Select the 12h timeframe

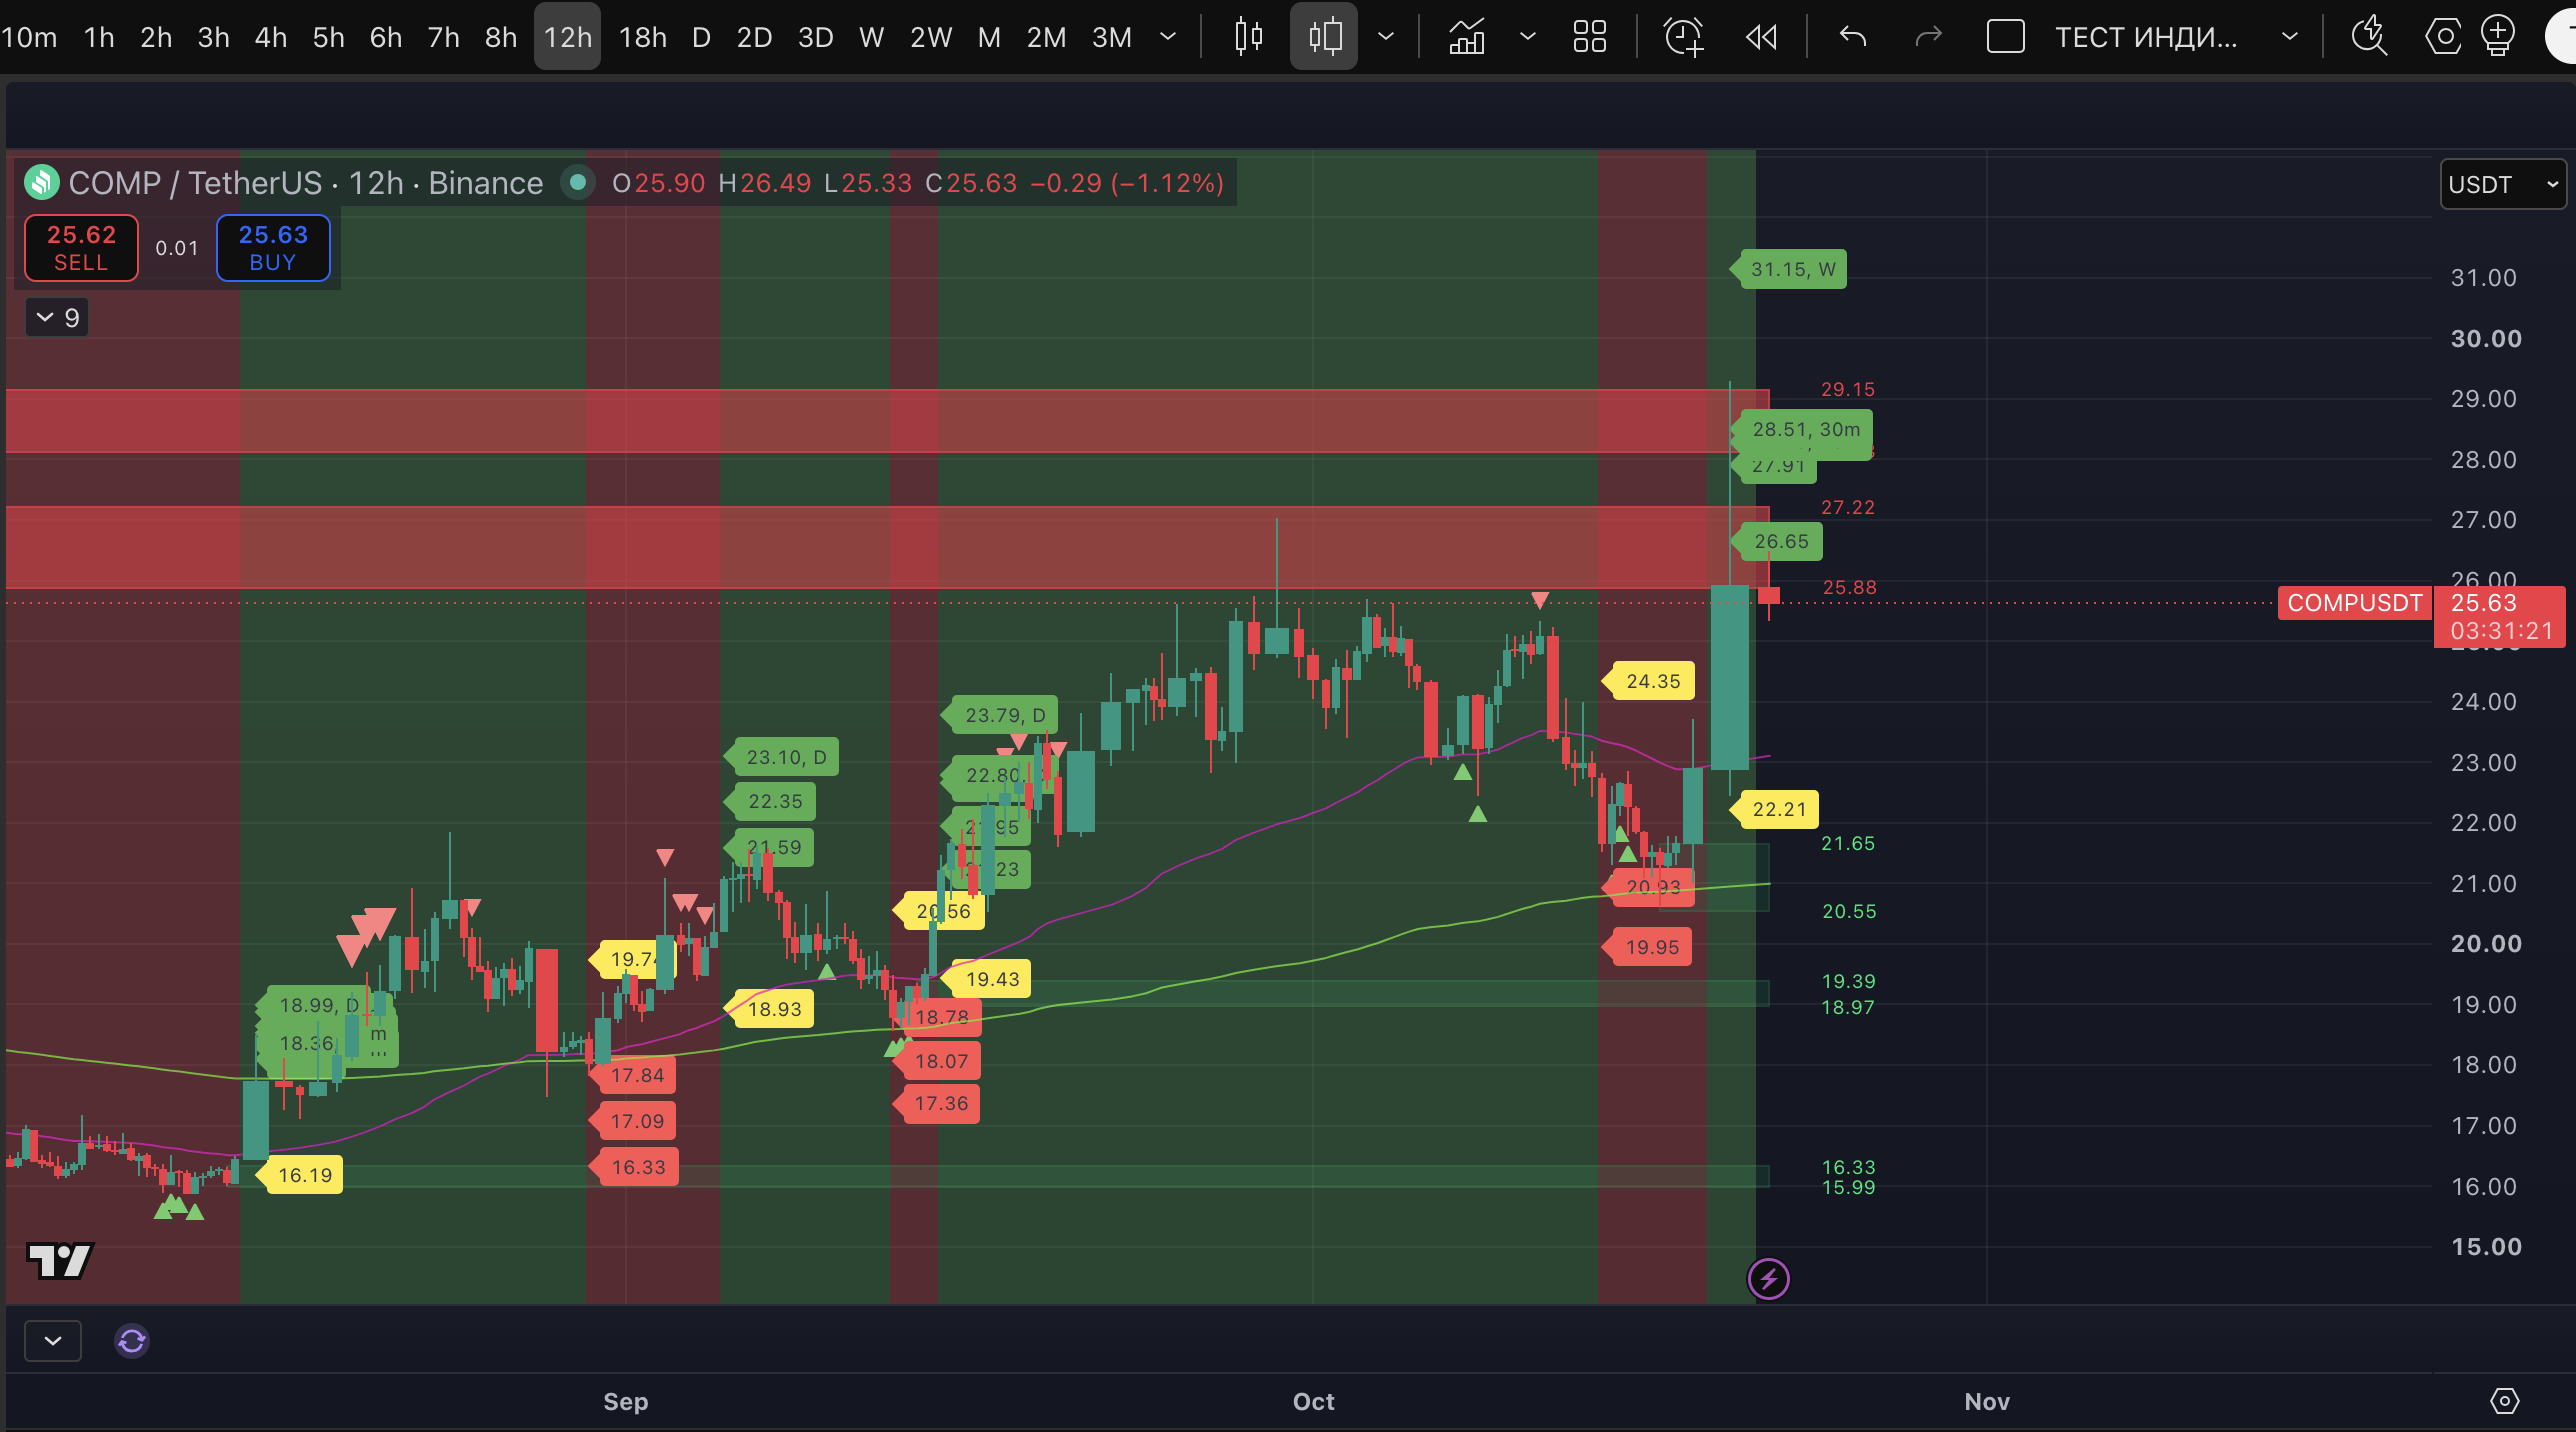[567, 37]
